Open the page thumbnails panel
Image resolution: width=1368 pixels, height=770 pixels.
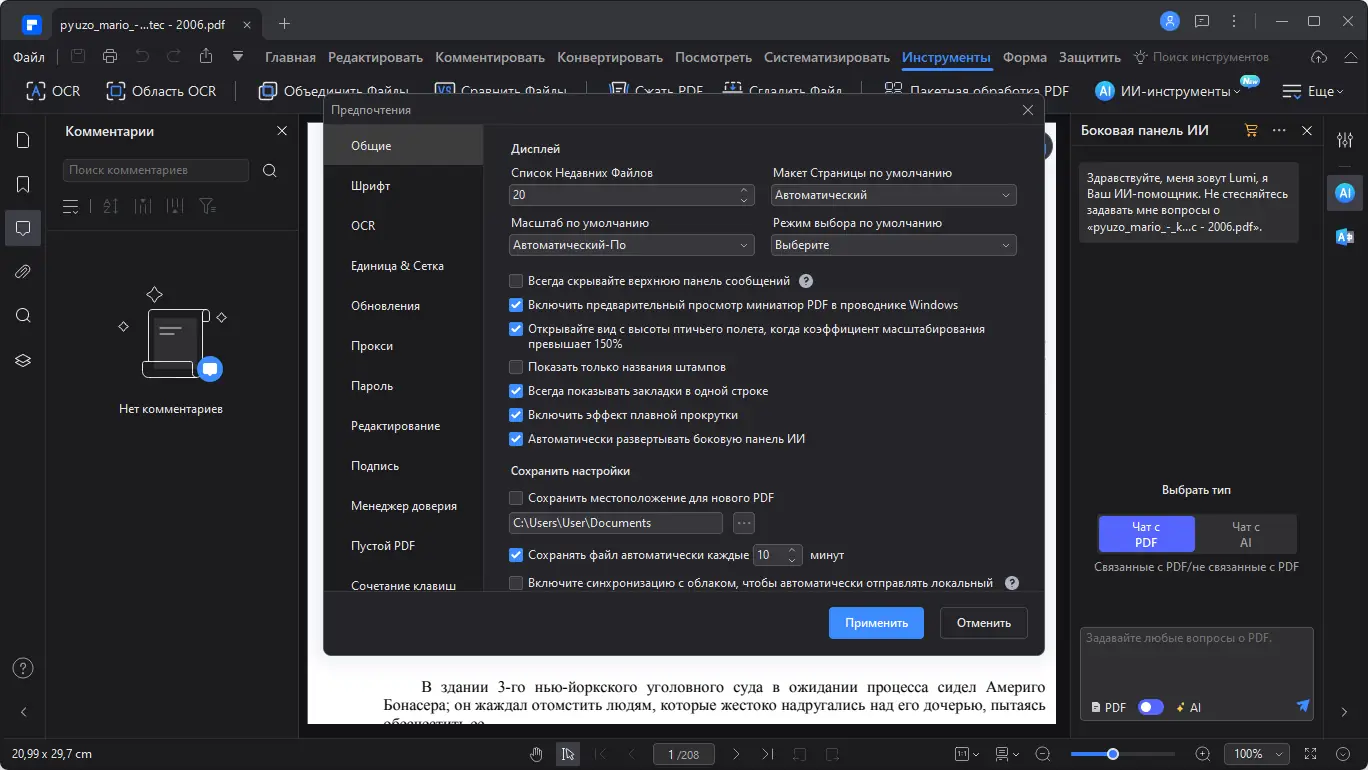tap(22, 140)
